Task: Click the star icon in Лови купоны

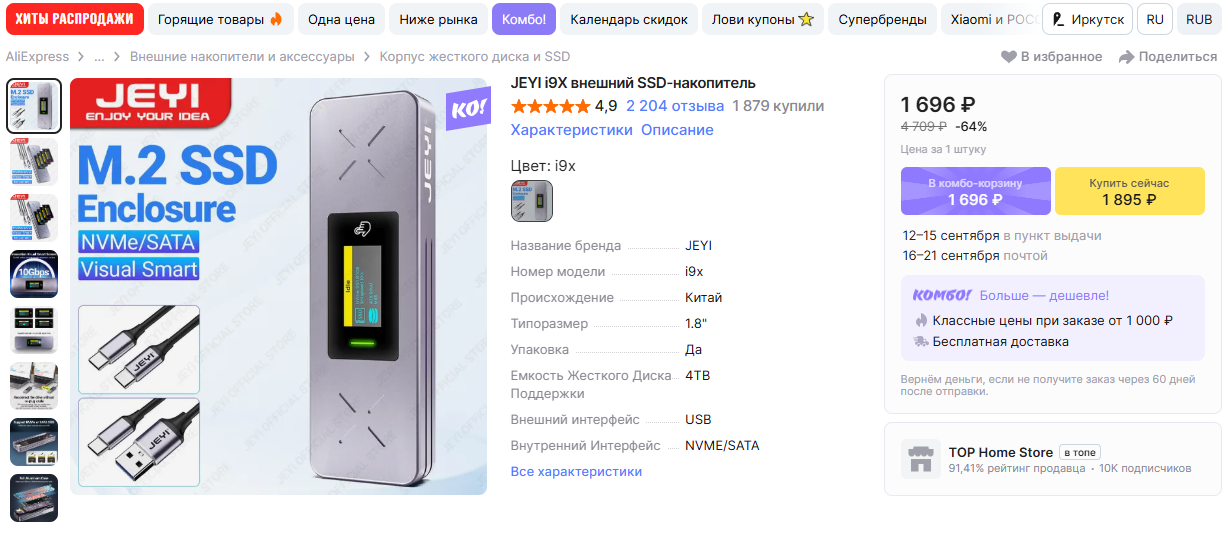Action: click(x=806, y=19)
